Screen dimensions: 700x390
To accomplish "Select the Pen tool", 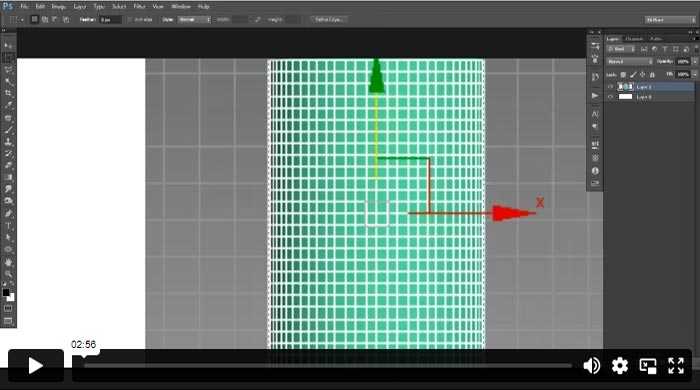I will click(8, 213).
